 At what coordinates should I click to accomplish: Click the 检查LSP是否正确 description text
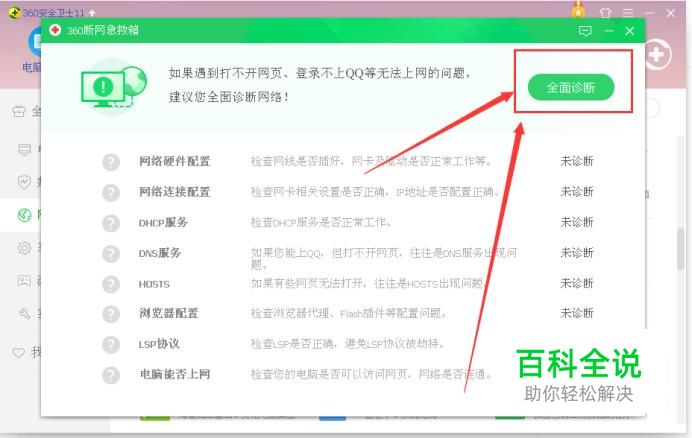point(347,344)
